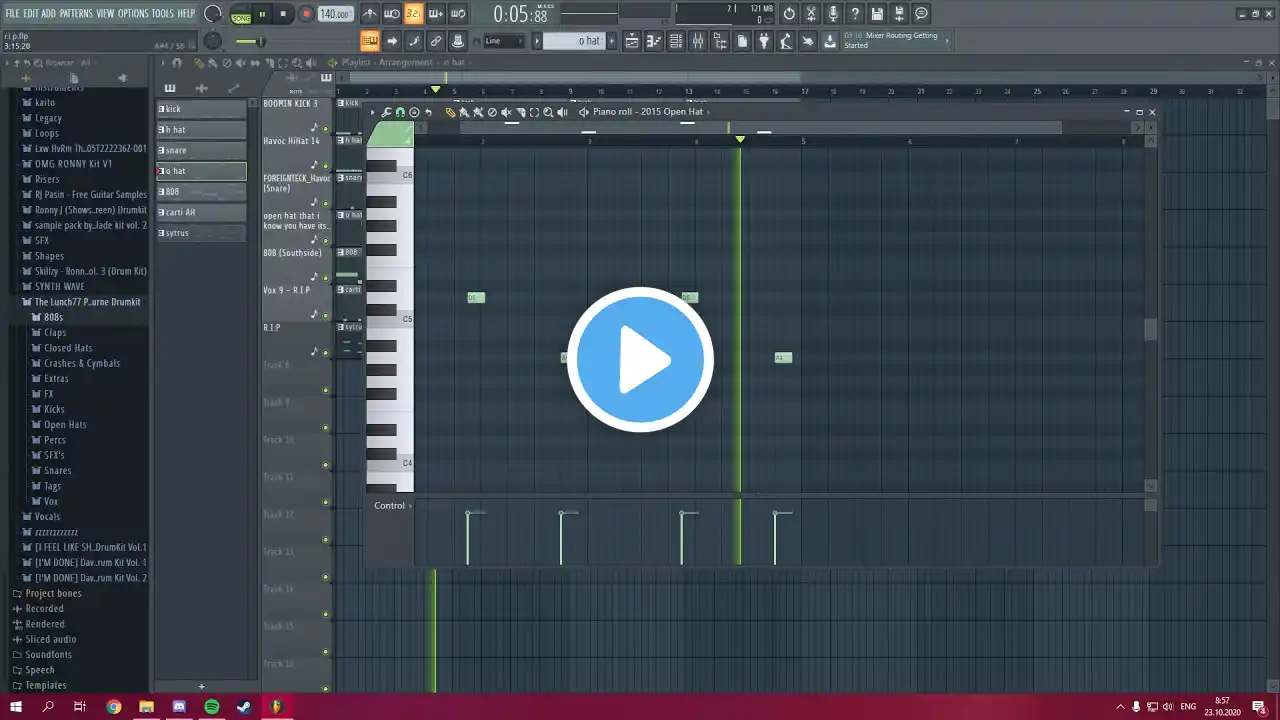Open the channel rack button
The width and height of the screenshot is (1280, 720).
coord(676,41)
